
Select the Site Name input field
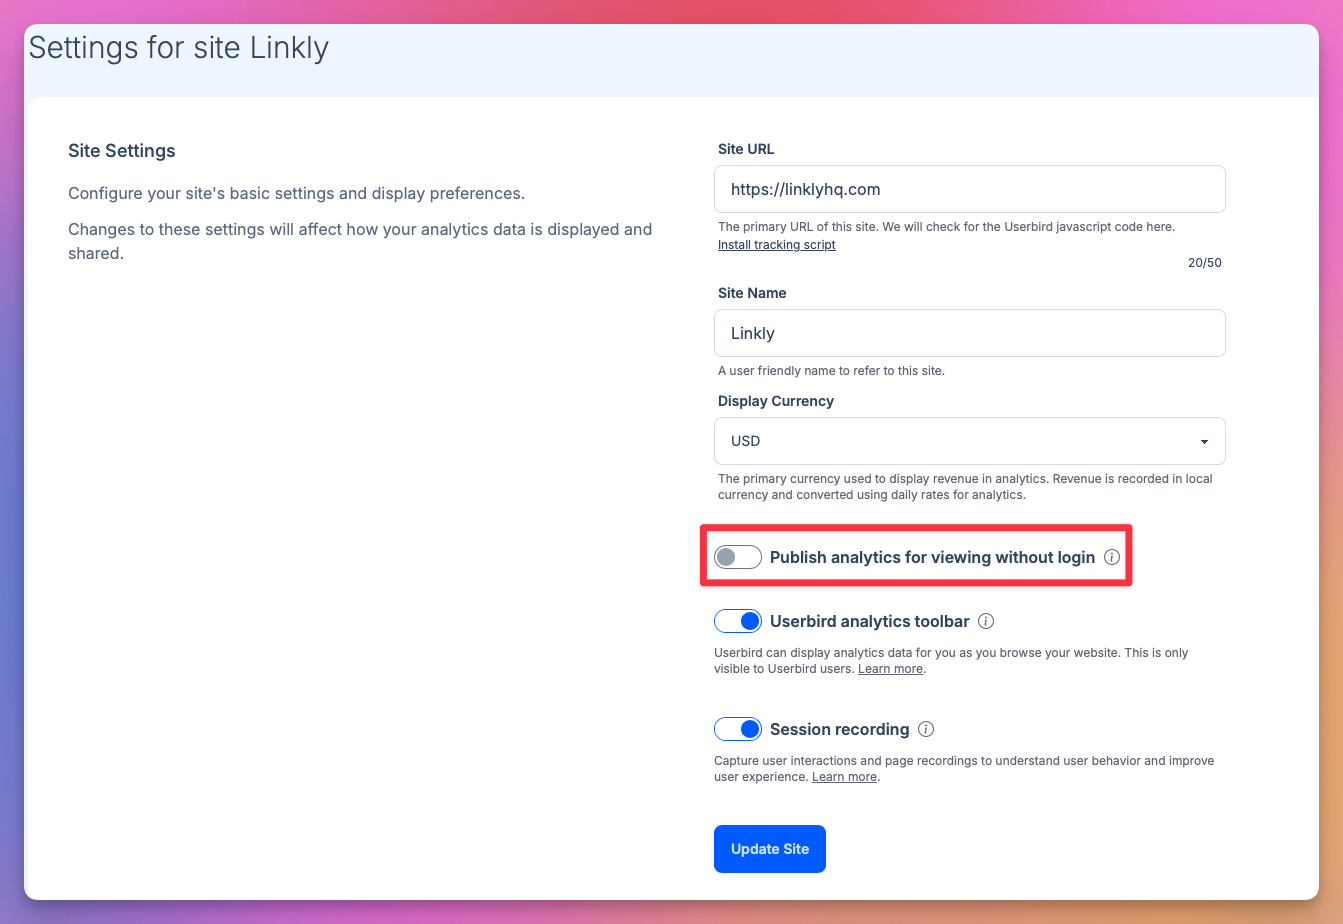click(x=969, y=333)
